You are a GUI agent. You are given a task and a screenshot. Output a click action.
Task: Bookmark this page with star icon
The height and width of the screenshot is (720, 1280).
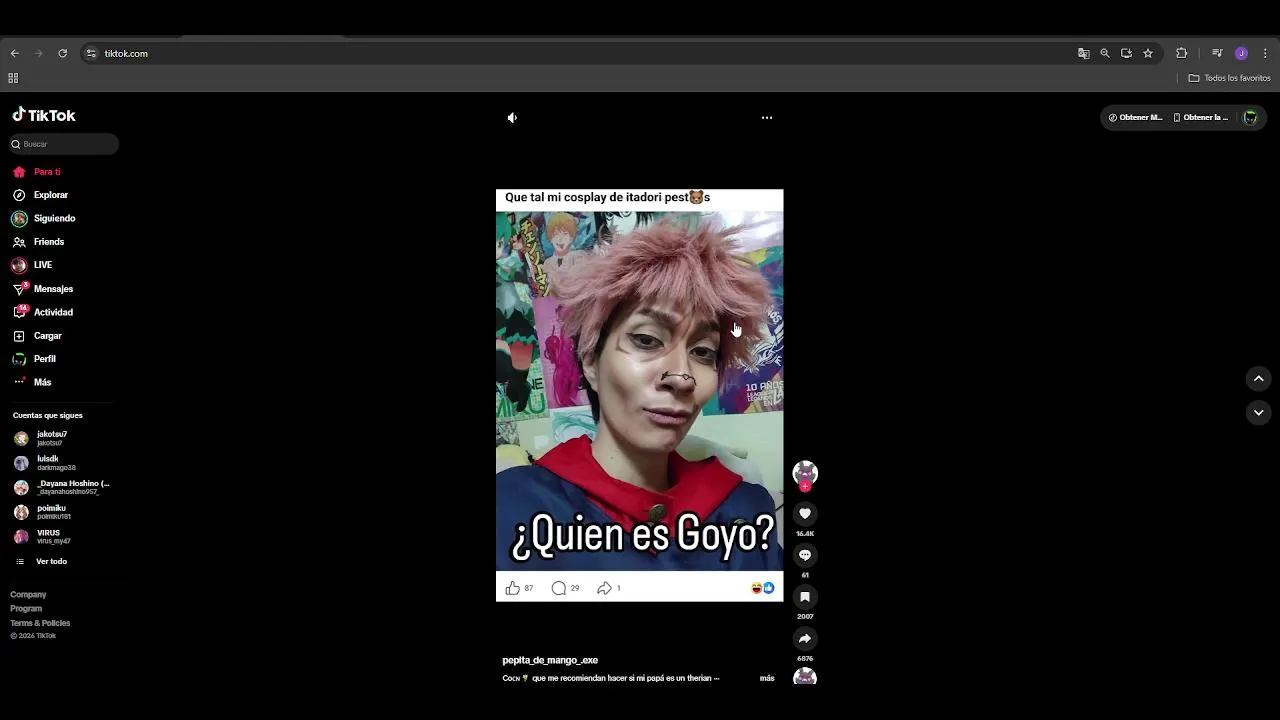(1148, 54)
